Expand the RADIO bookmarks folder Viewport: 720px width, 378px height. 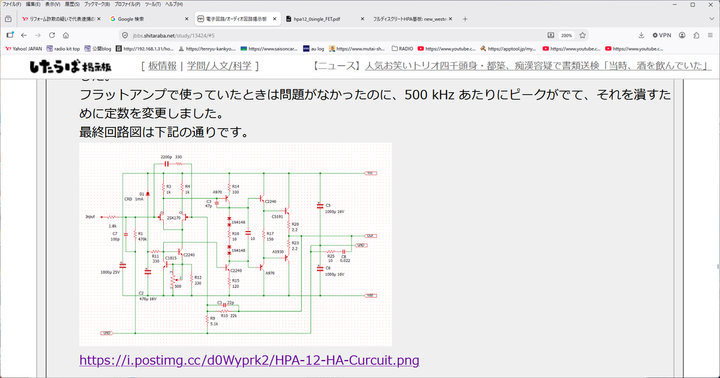point(402,49)
